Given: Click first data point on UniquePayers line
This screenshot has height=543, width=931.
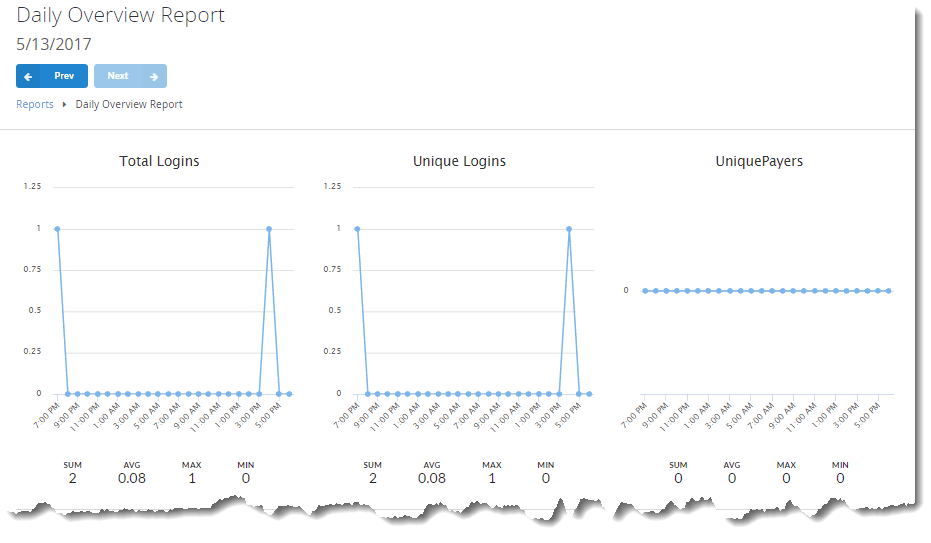Looking at the screenshot, I should [x=645, y=291].
